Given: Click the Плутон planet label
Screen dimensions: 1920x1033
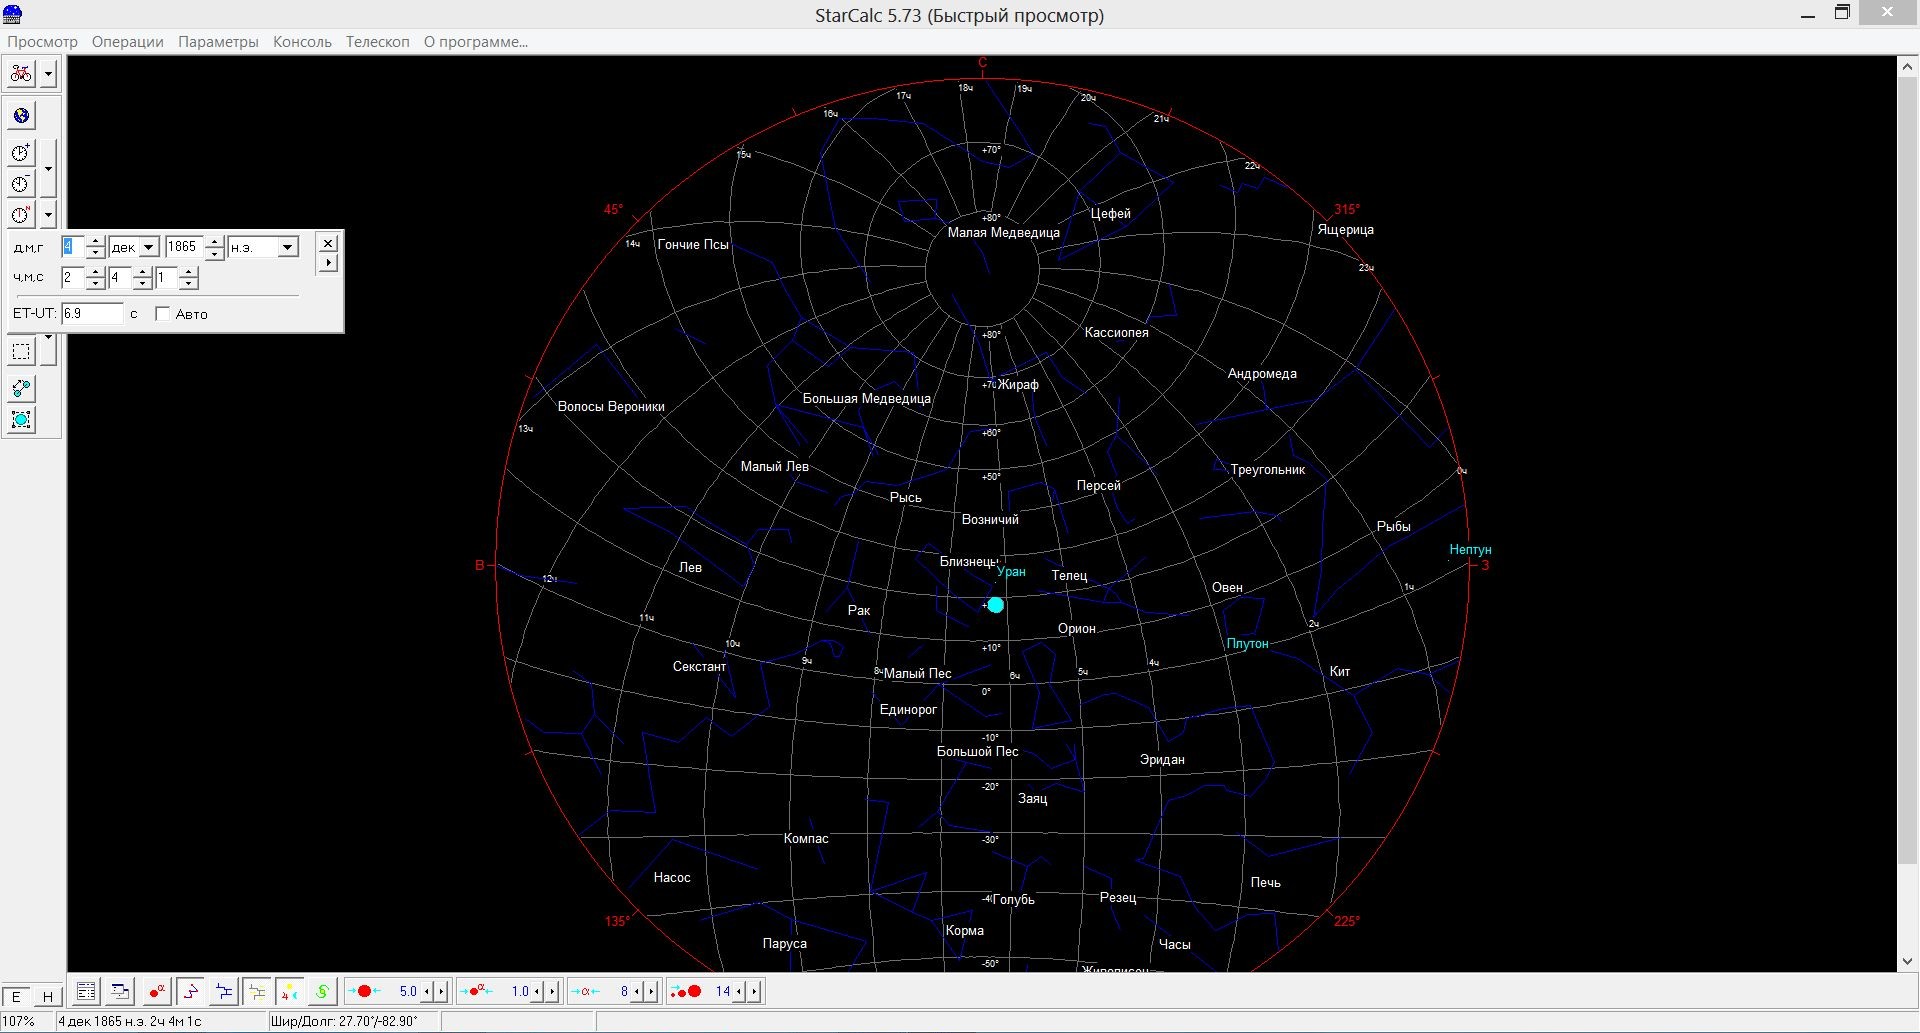Looking at the screenshot, I should (1247, 644).
